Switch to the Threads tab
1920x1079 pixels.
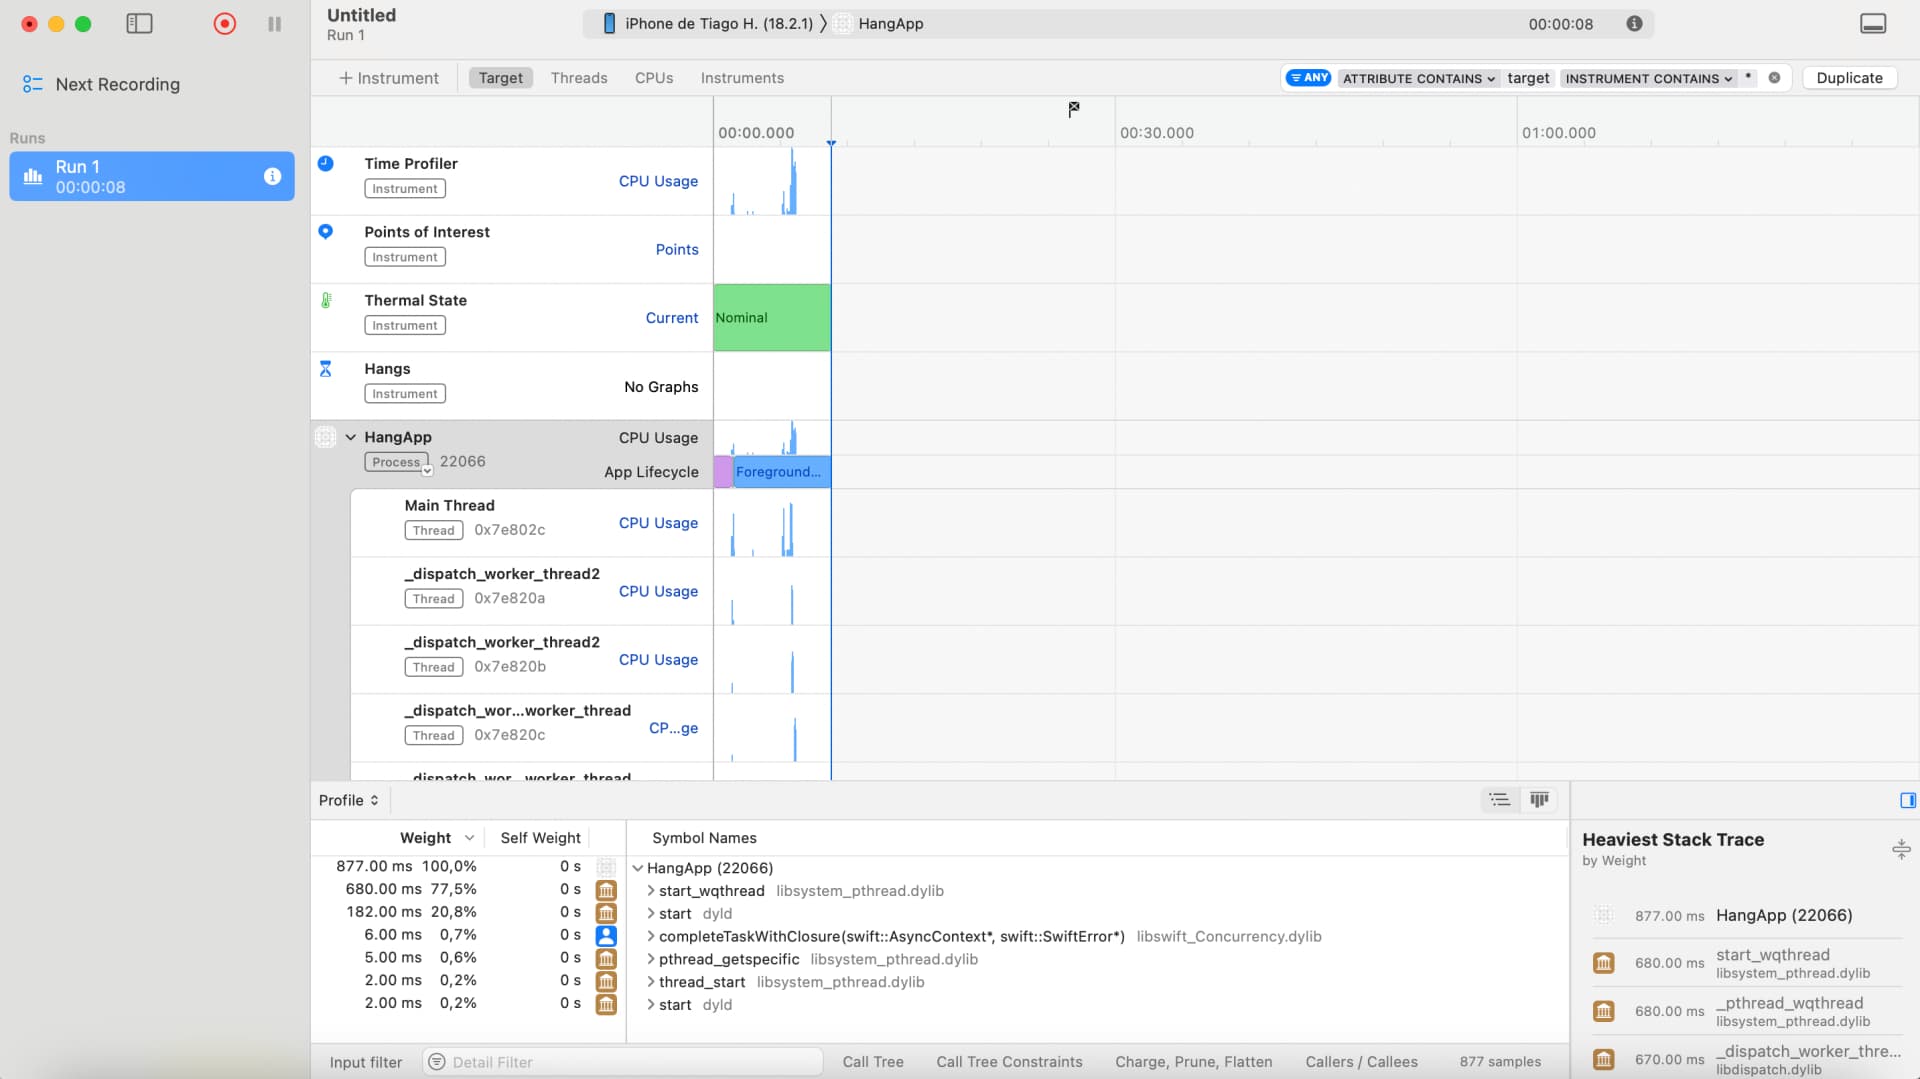[579, 78]
